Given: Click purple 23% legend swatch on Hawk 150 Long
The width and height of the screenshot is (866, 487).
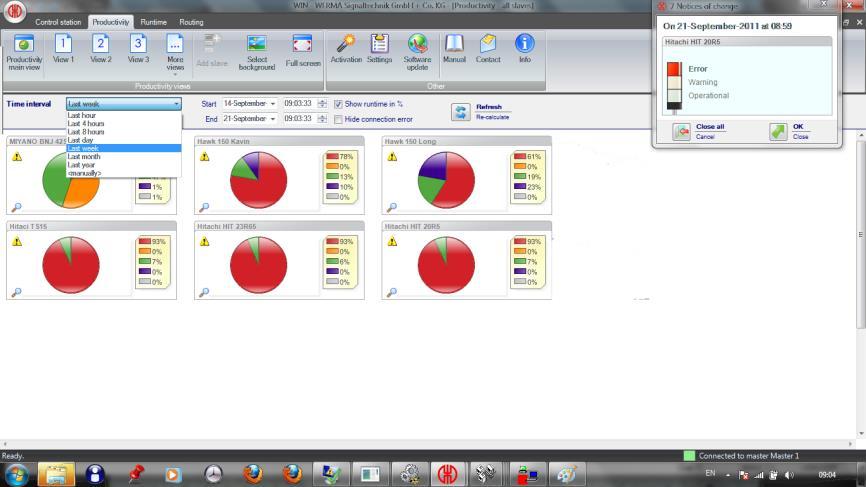Looking at the screenshot, I should [520, 187].
